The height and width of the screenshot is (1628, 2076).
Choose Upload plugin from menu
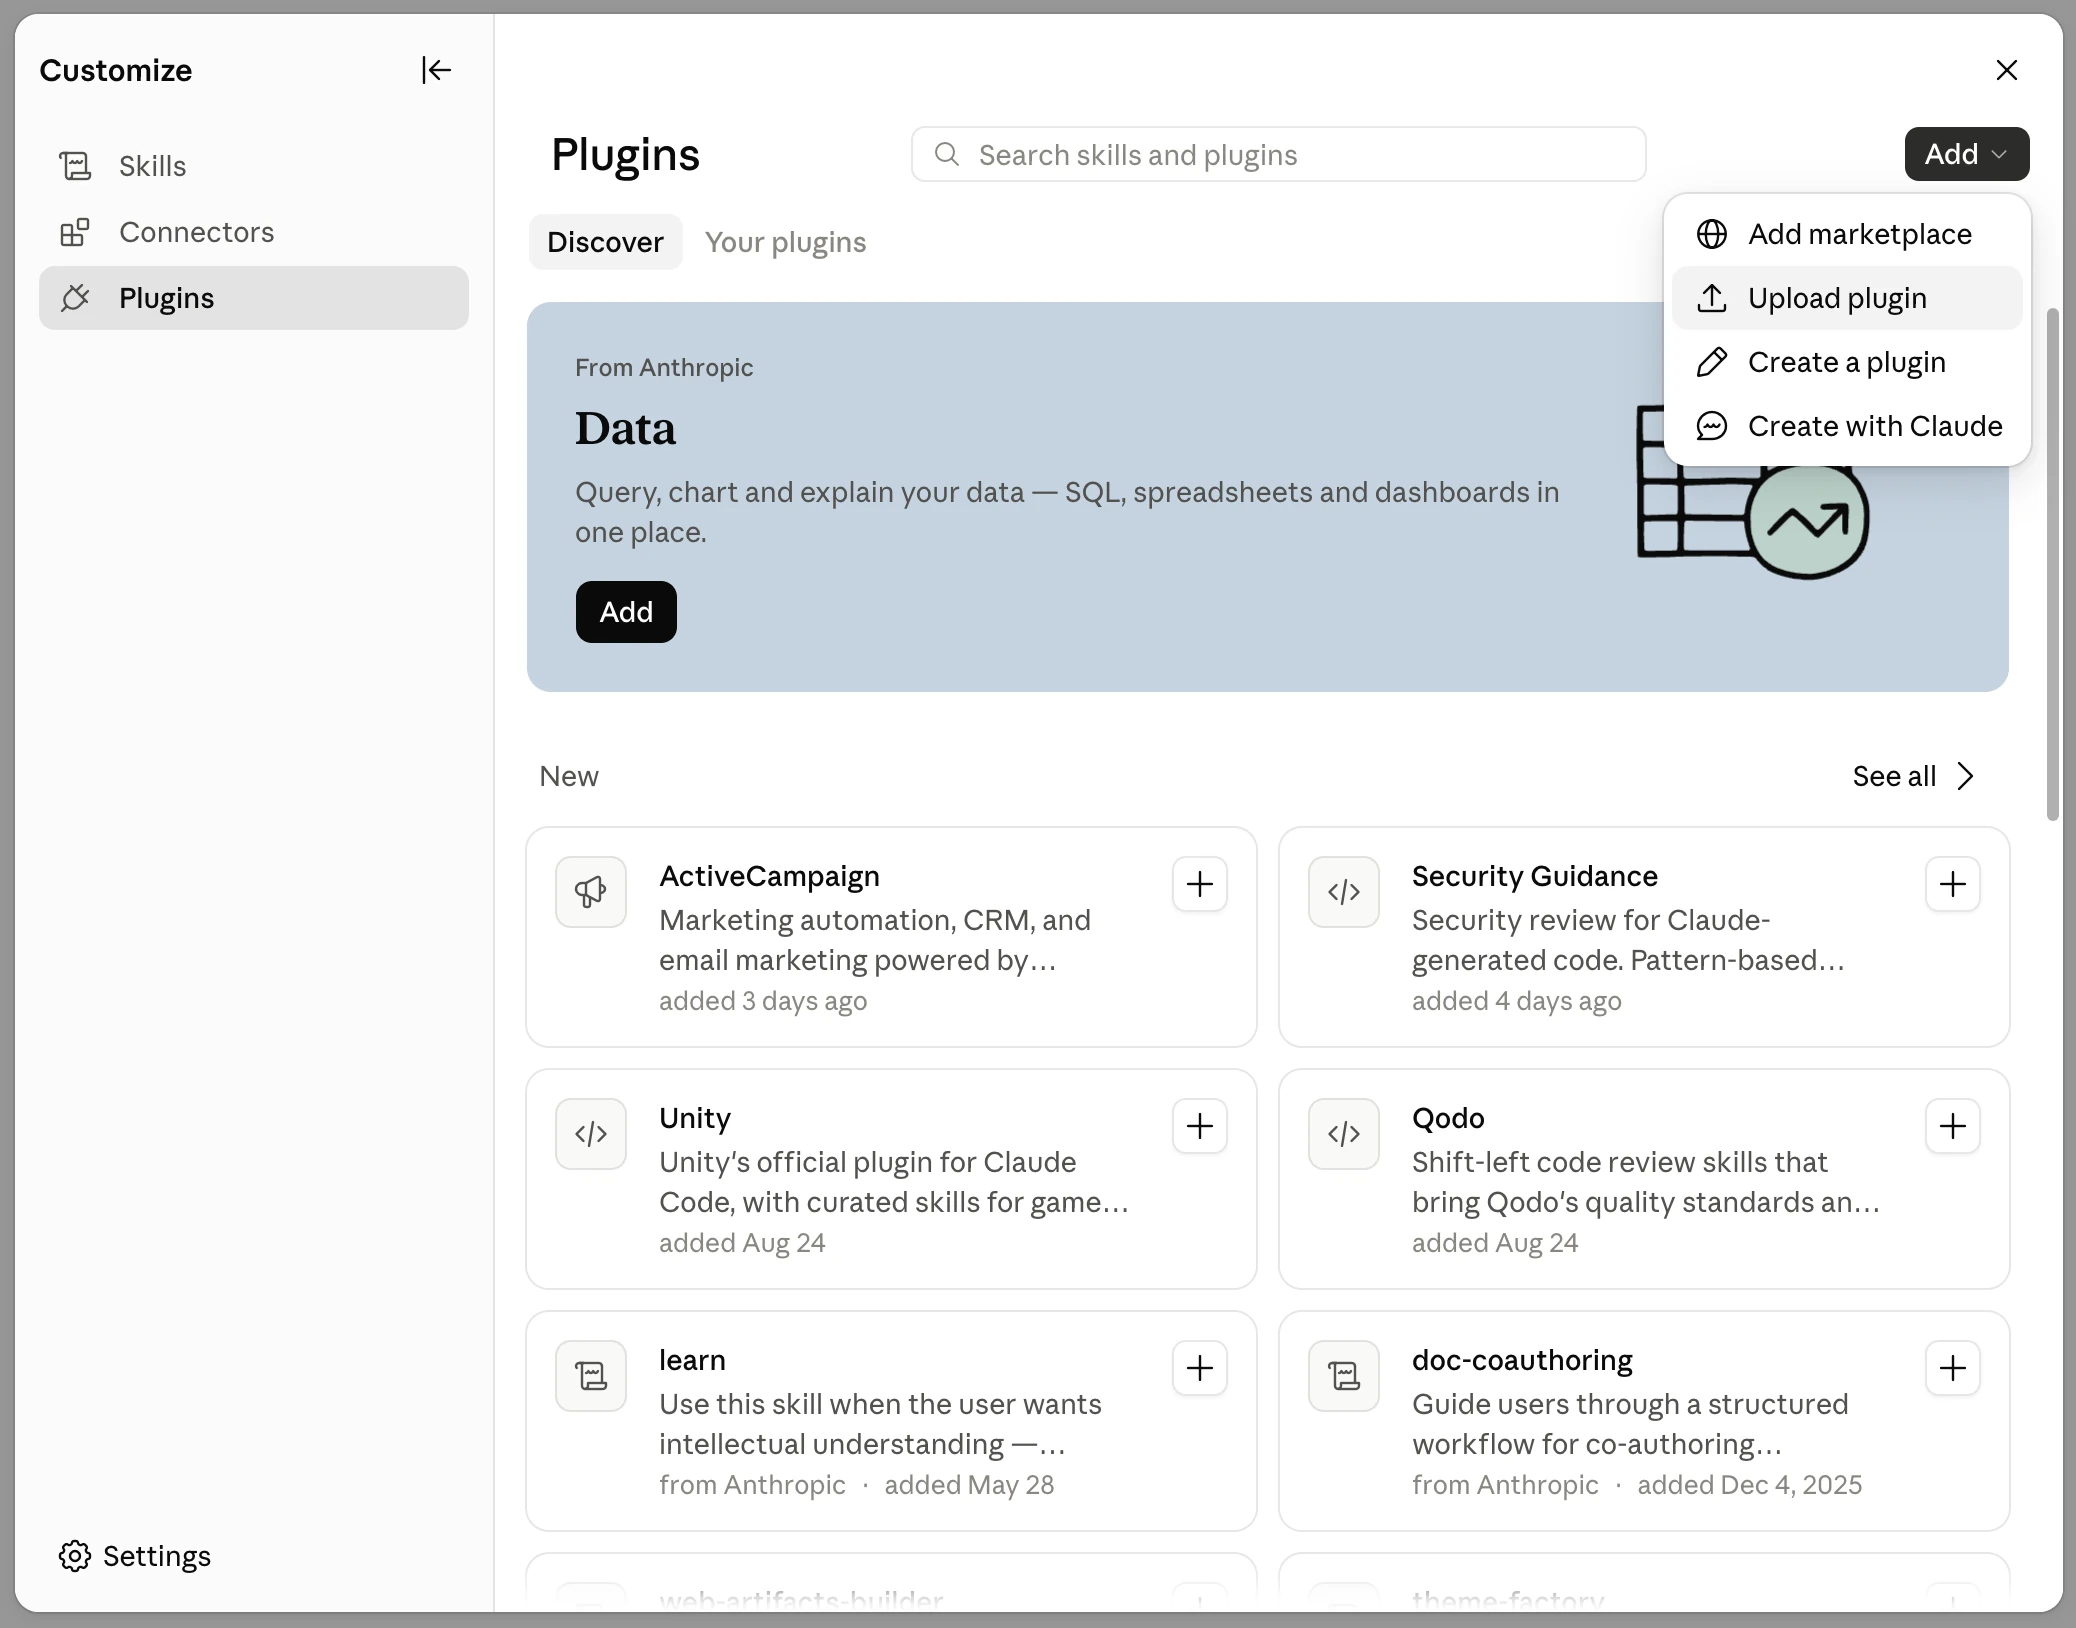tap(1847, 298)
